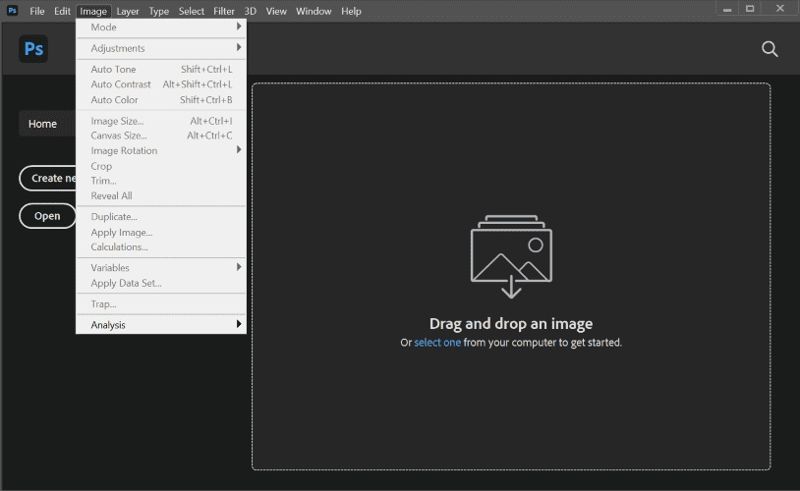Open the Type menu
Screen dimensions: 800x491
point(159,11)
